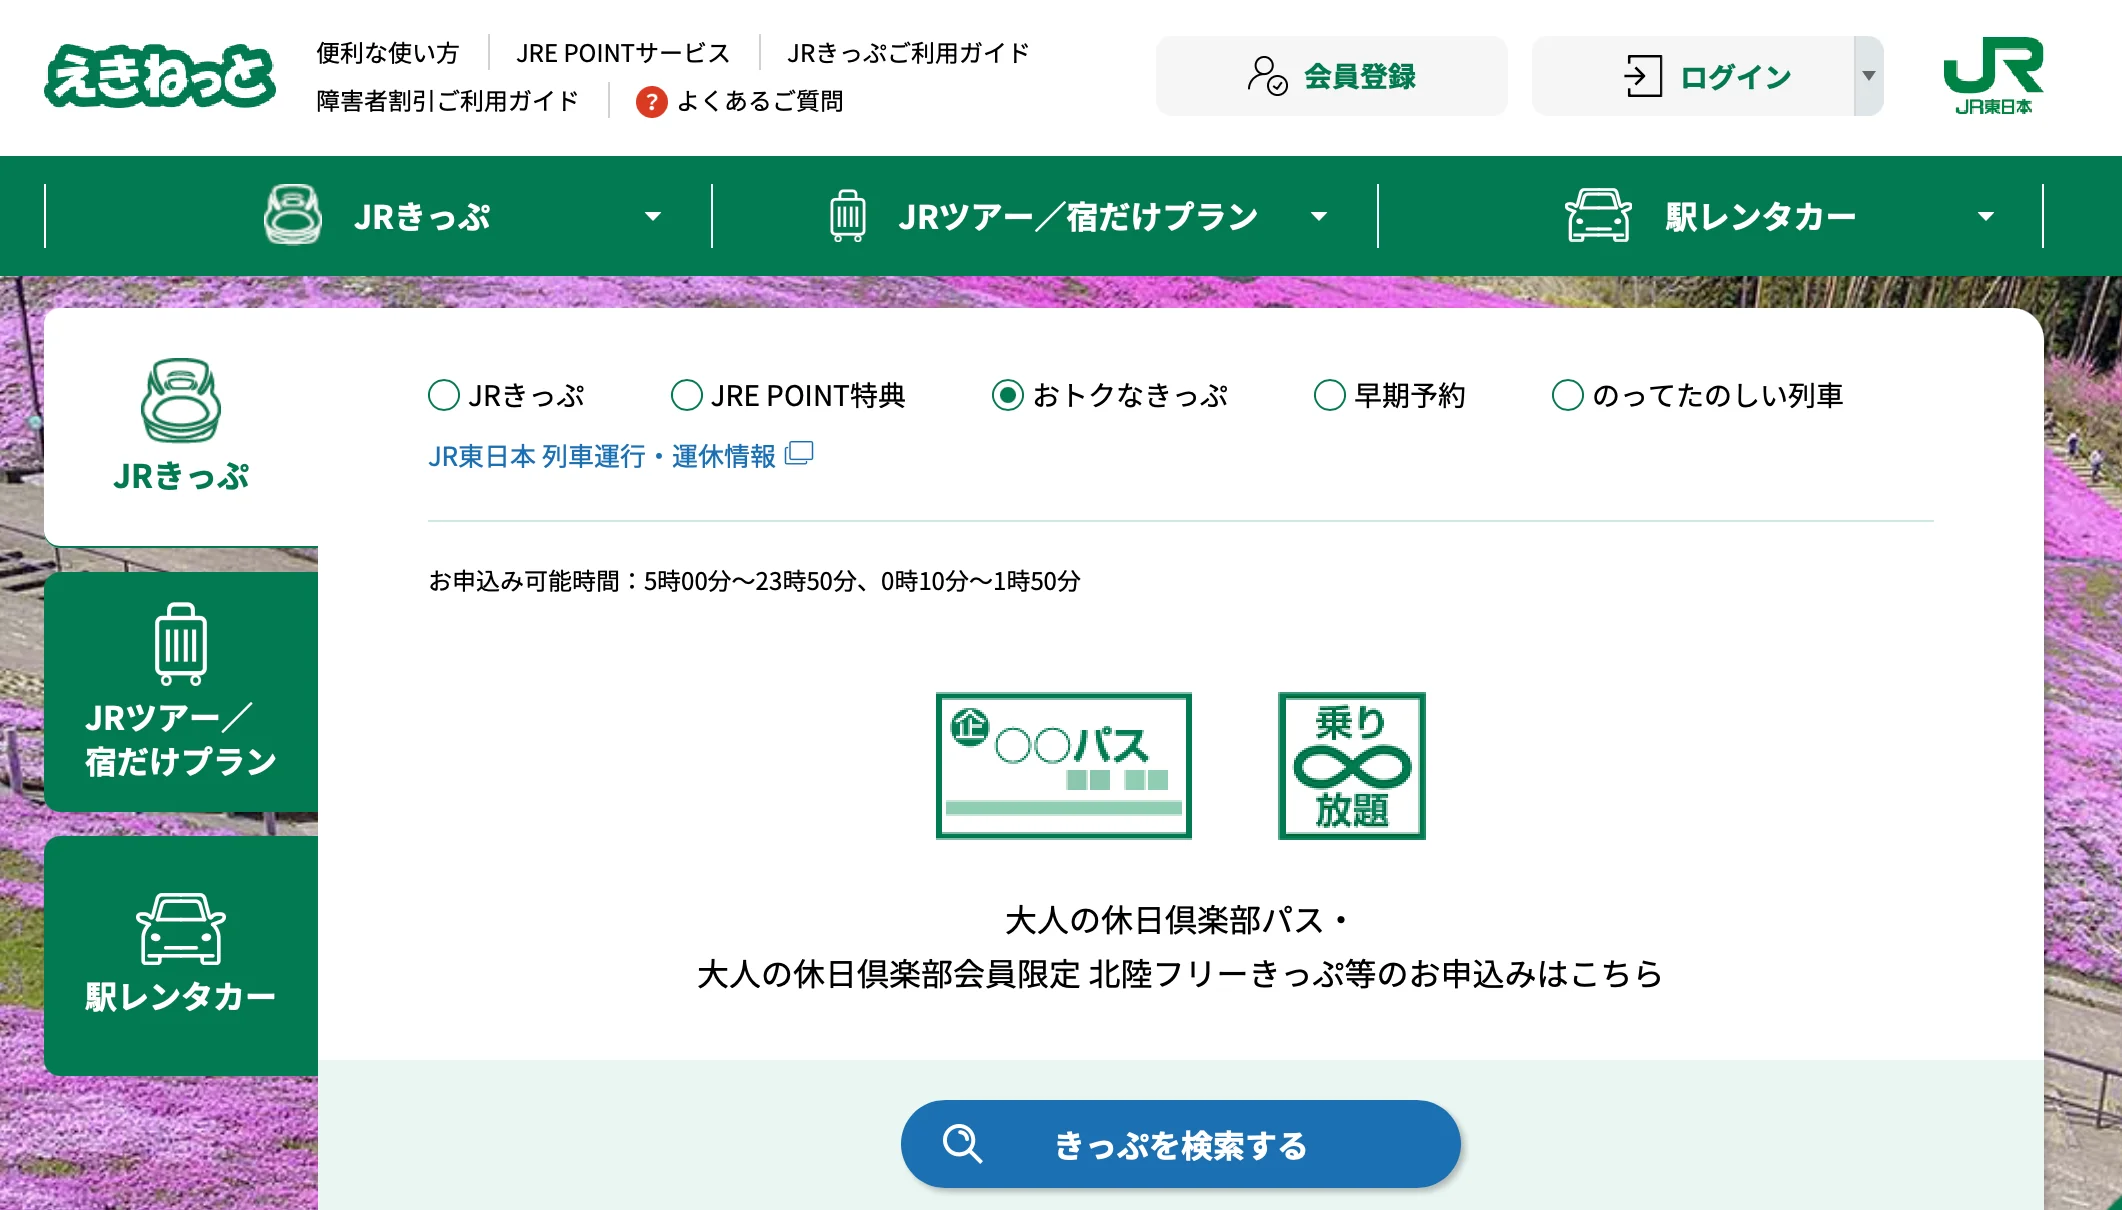This screenshot has height=1210, width=2122.
Task: Switch to the JRきっぷ side tab
Action: [181, 427]
